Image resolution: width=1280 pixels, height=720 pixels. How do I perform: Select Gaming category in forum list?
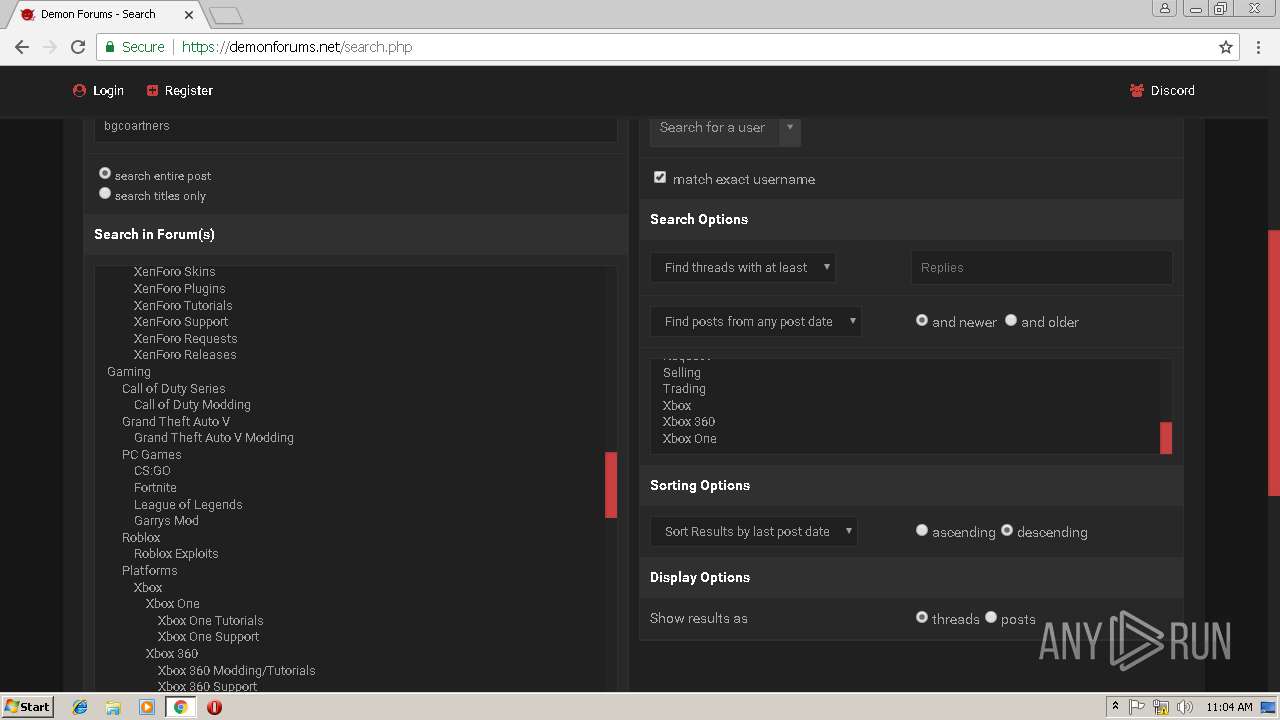click(x=129, y=371)
